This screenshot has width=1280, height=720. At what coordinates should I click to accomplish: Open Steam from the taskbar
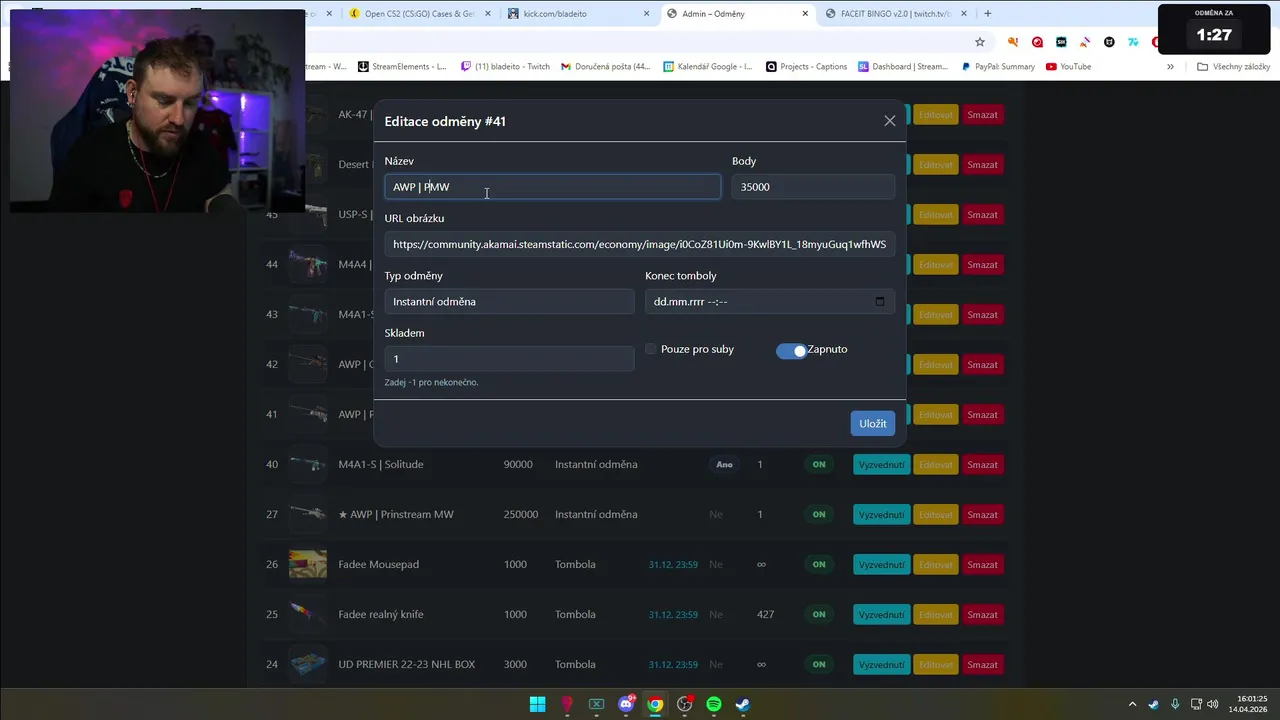[x=743, y=704]
